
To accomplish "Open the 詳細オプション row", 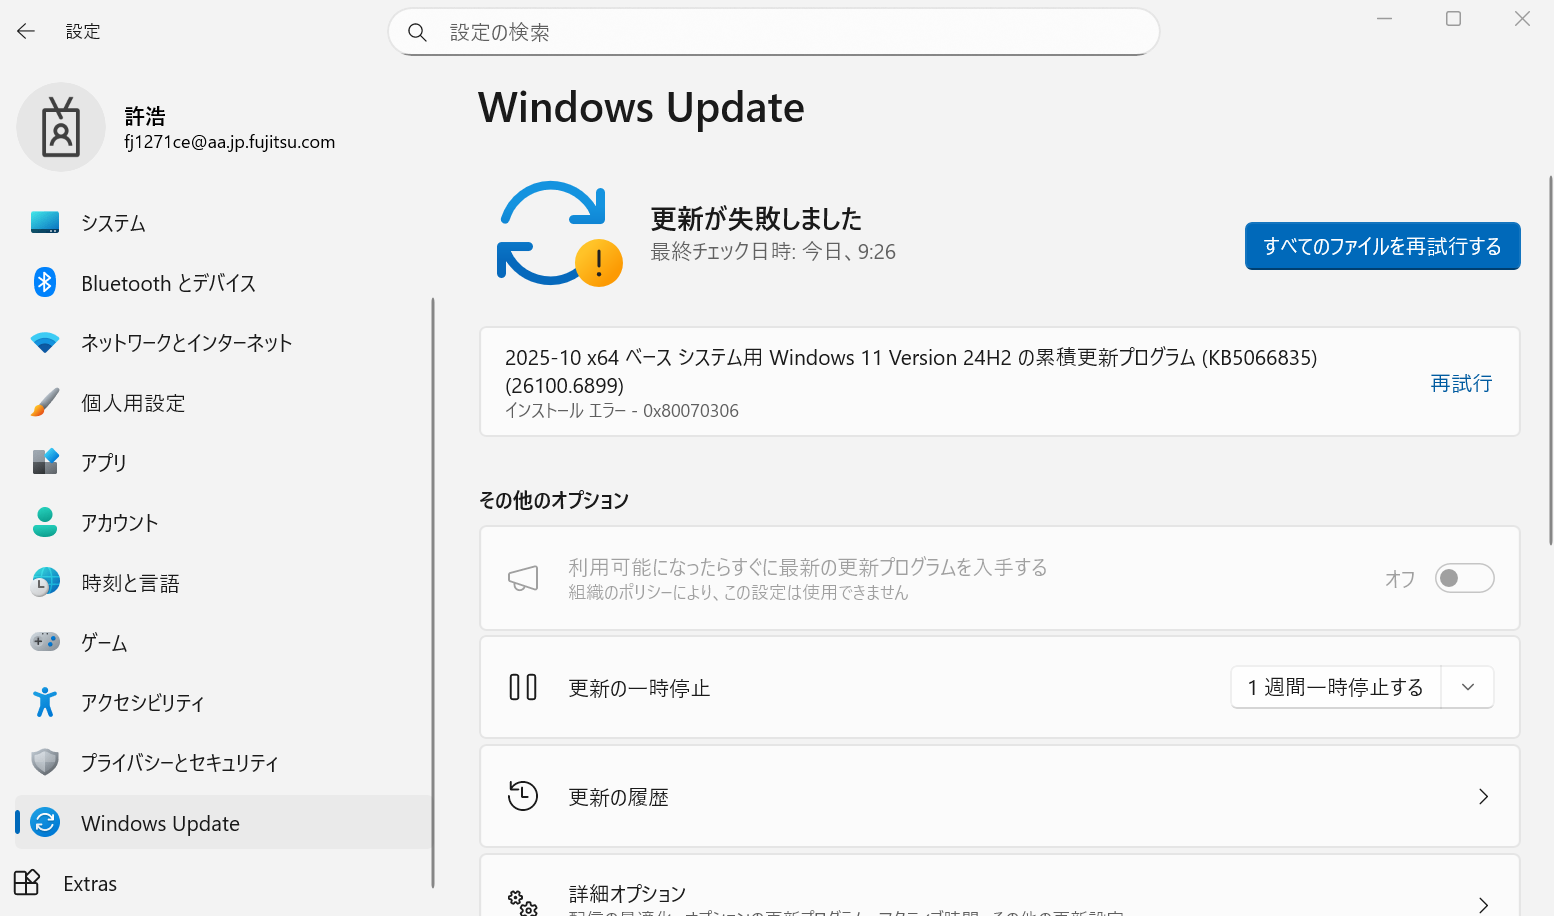I will [1000, 885].
